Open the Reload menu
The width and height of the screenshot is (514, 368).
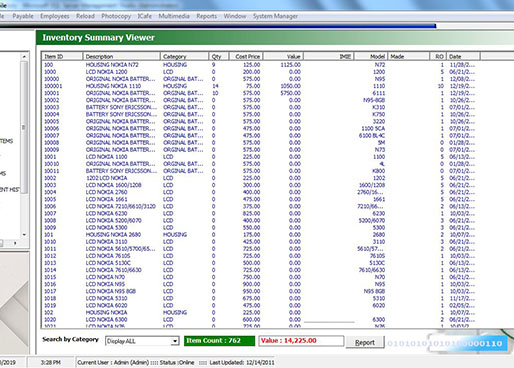click(85, 16)
